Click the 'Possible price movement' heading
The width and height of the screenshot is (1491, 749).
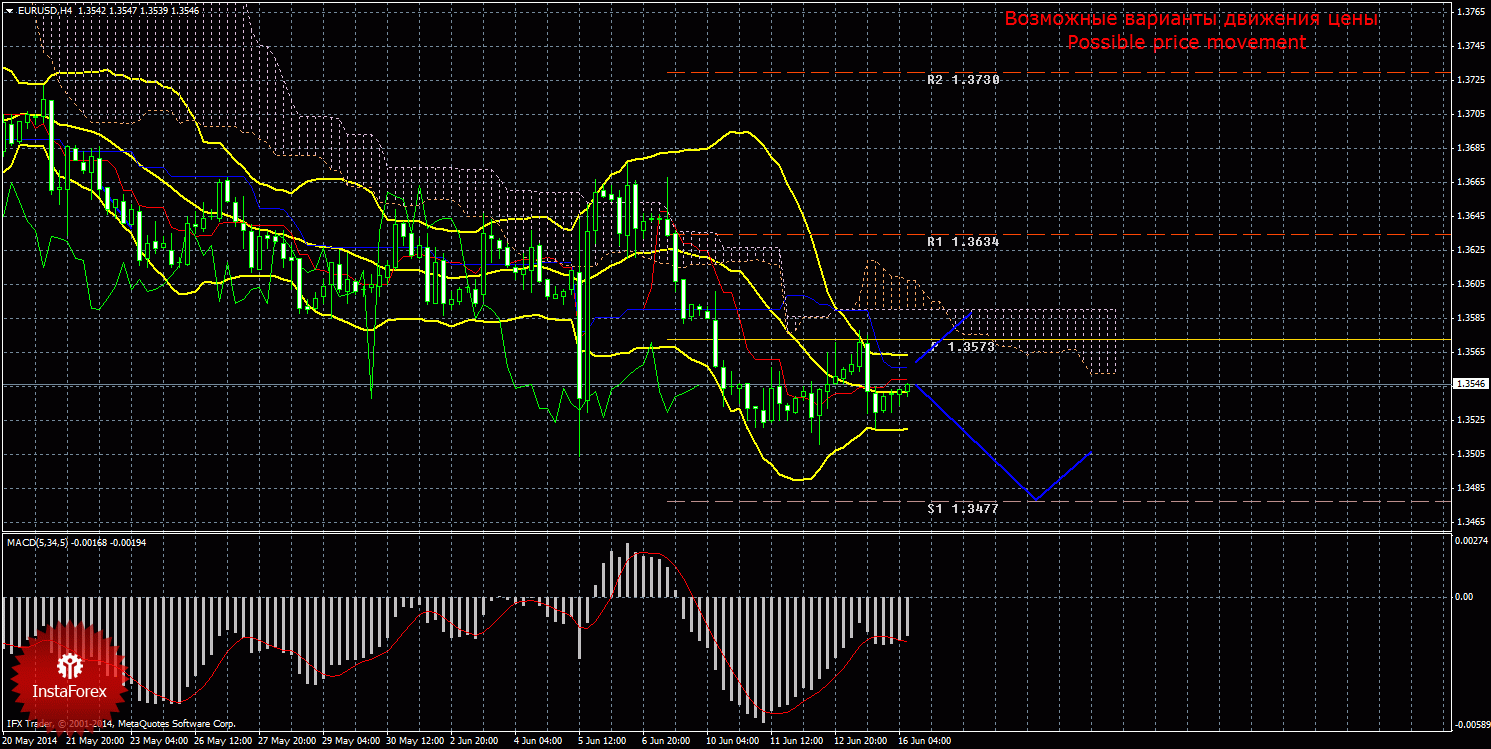tap(1186, 42)
